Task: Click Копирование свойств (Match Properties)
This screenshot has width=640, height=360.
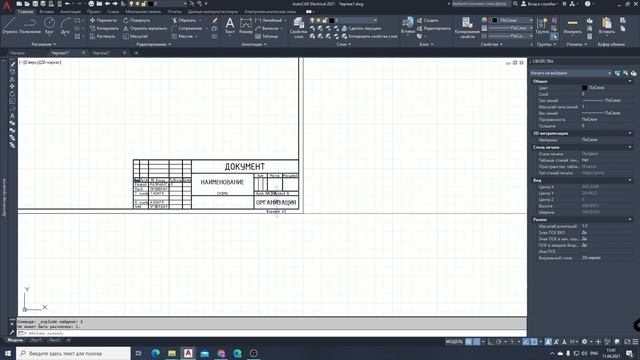Action: 467,28
